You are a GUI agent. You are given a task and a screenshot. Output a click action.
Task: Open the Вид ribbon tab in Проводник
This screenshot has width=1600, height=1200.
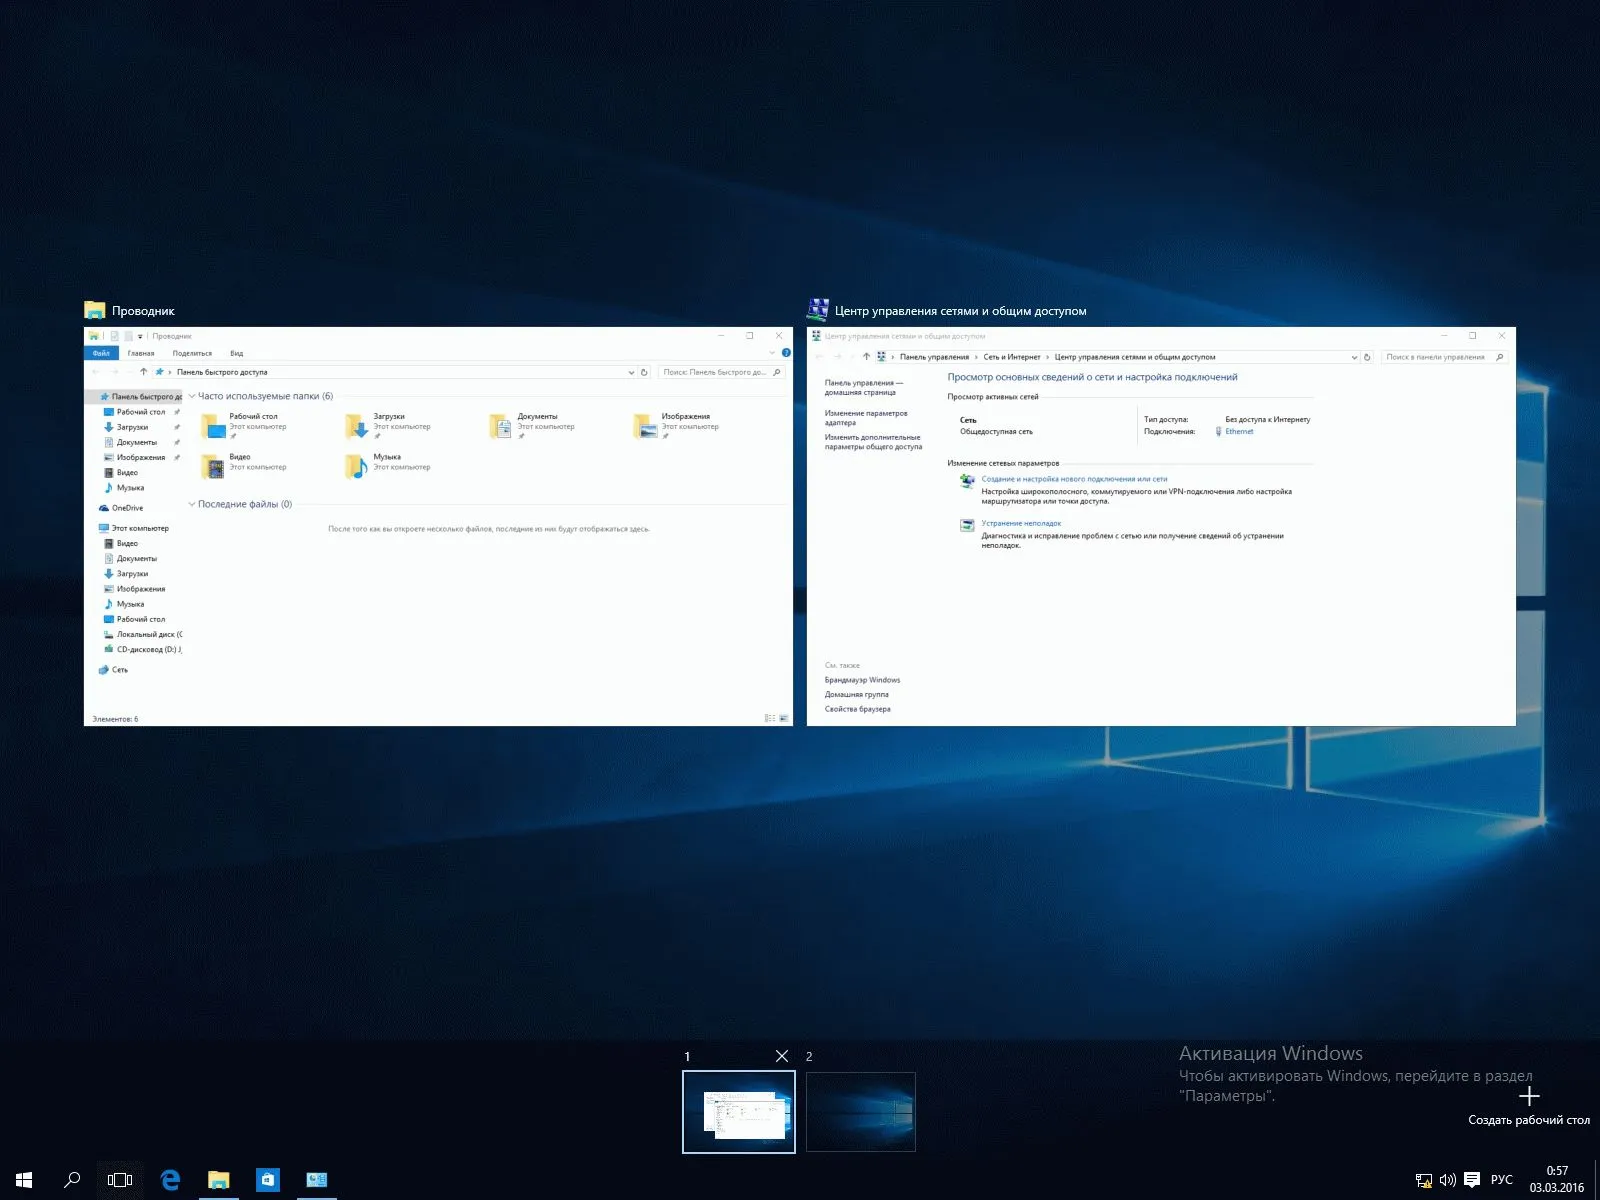click(237, 353)
